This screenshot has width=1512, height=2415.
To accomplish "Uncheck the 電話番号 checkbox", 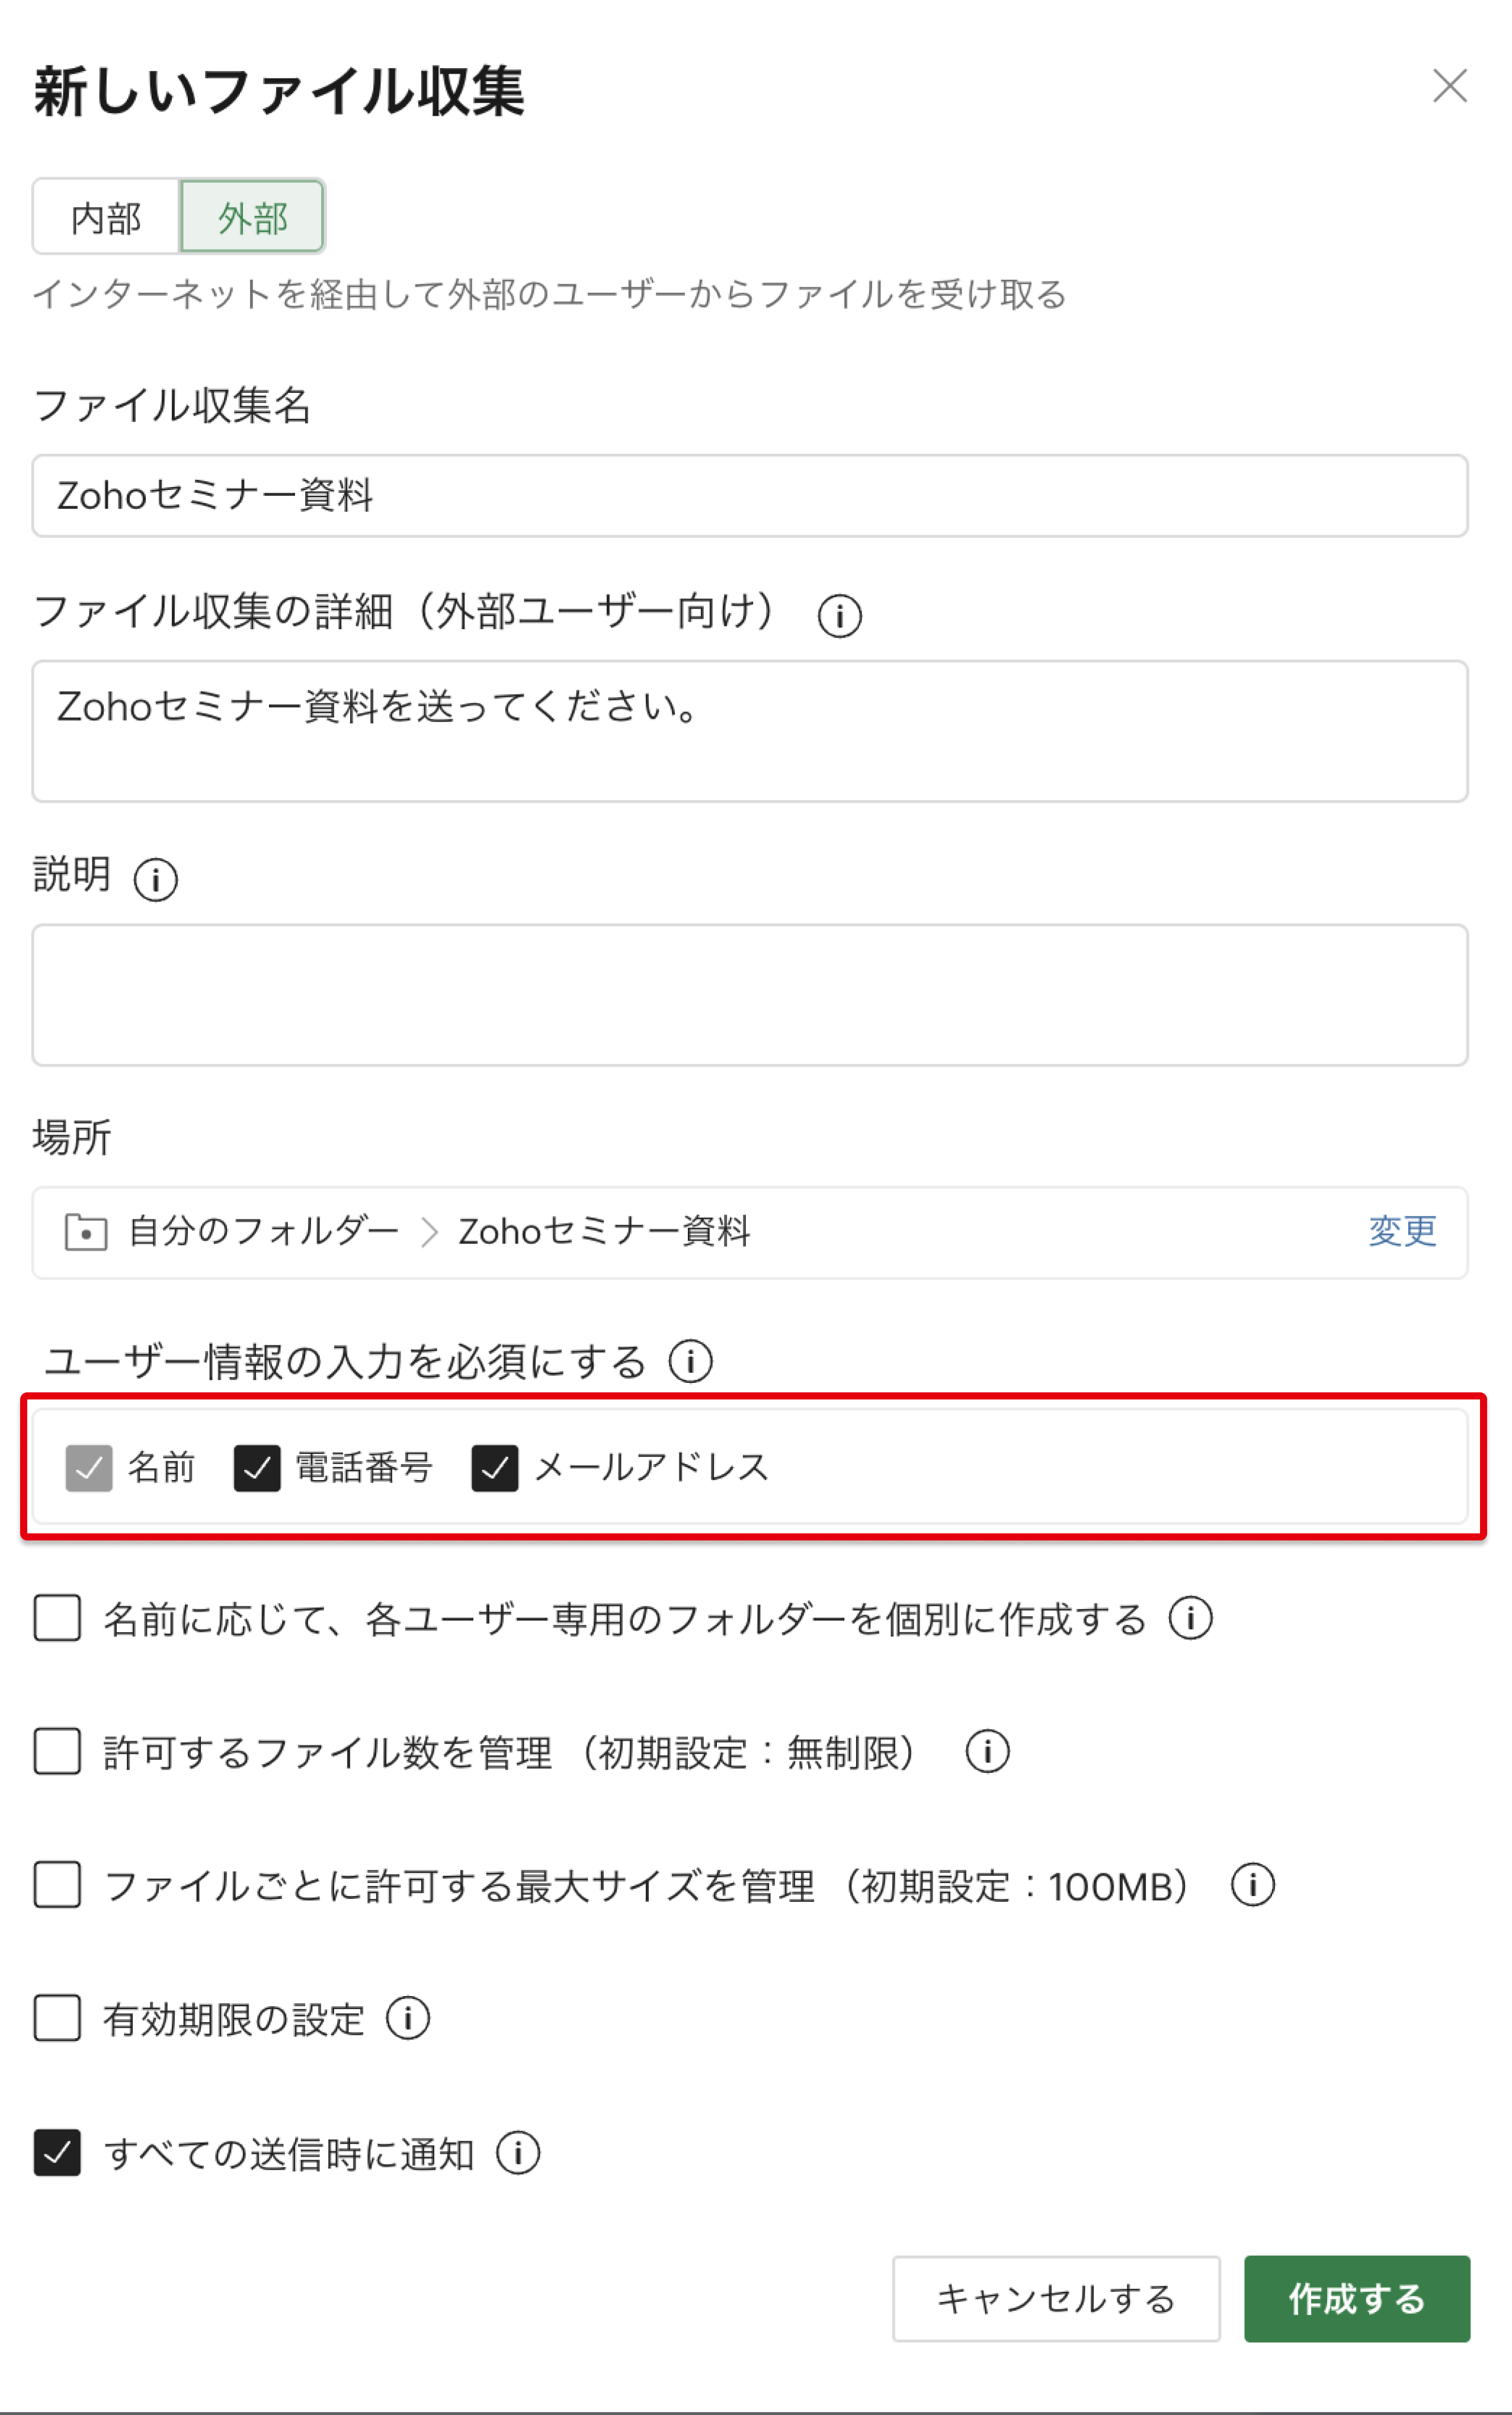I will pyautogui.click(x=257, y=1468).
